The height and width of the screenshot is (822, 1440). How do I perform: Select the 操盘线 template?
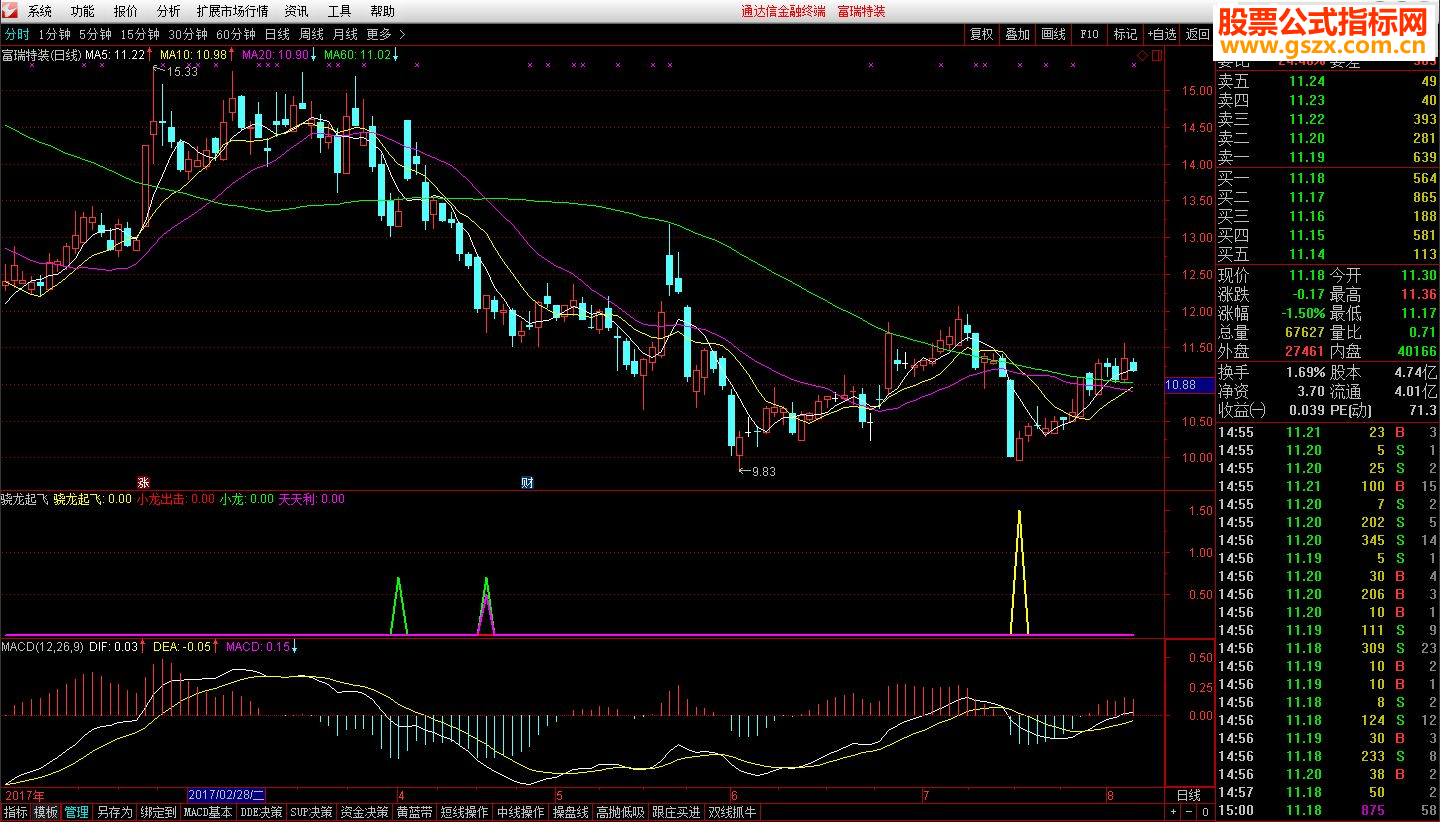(571, 813)
